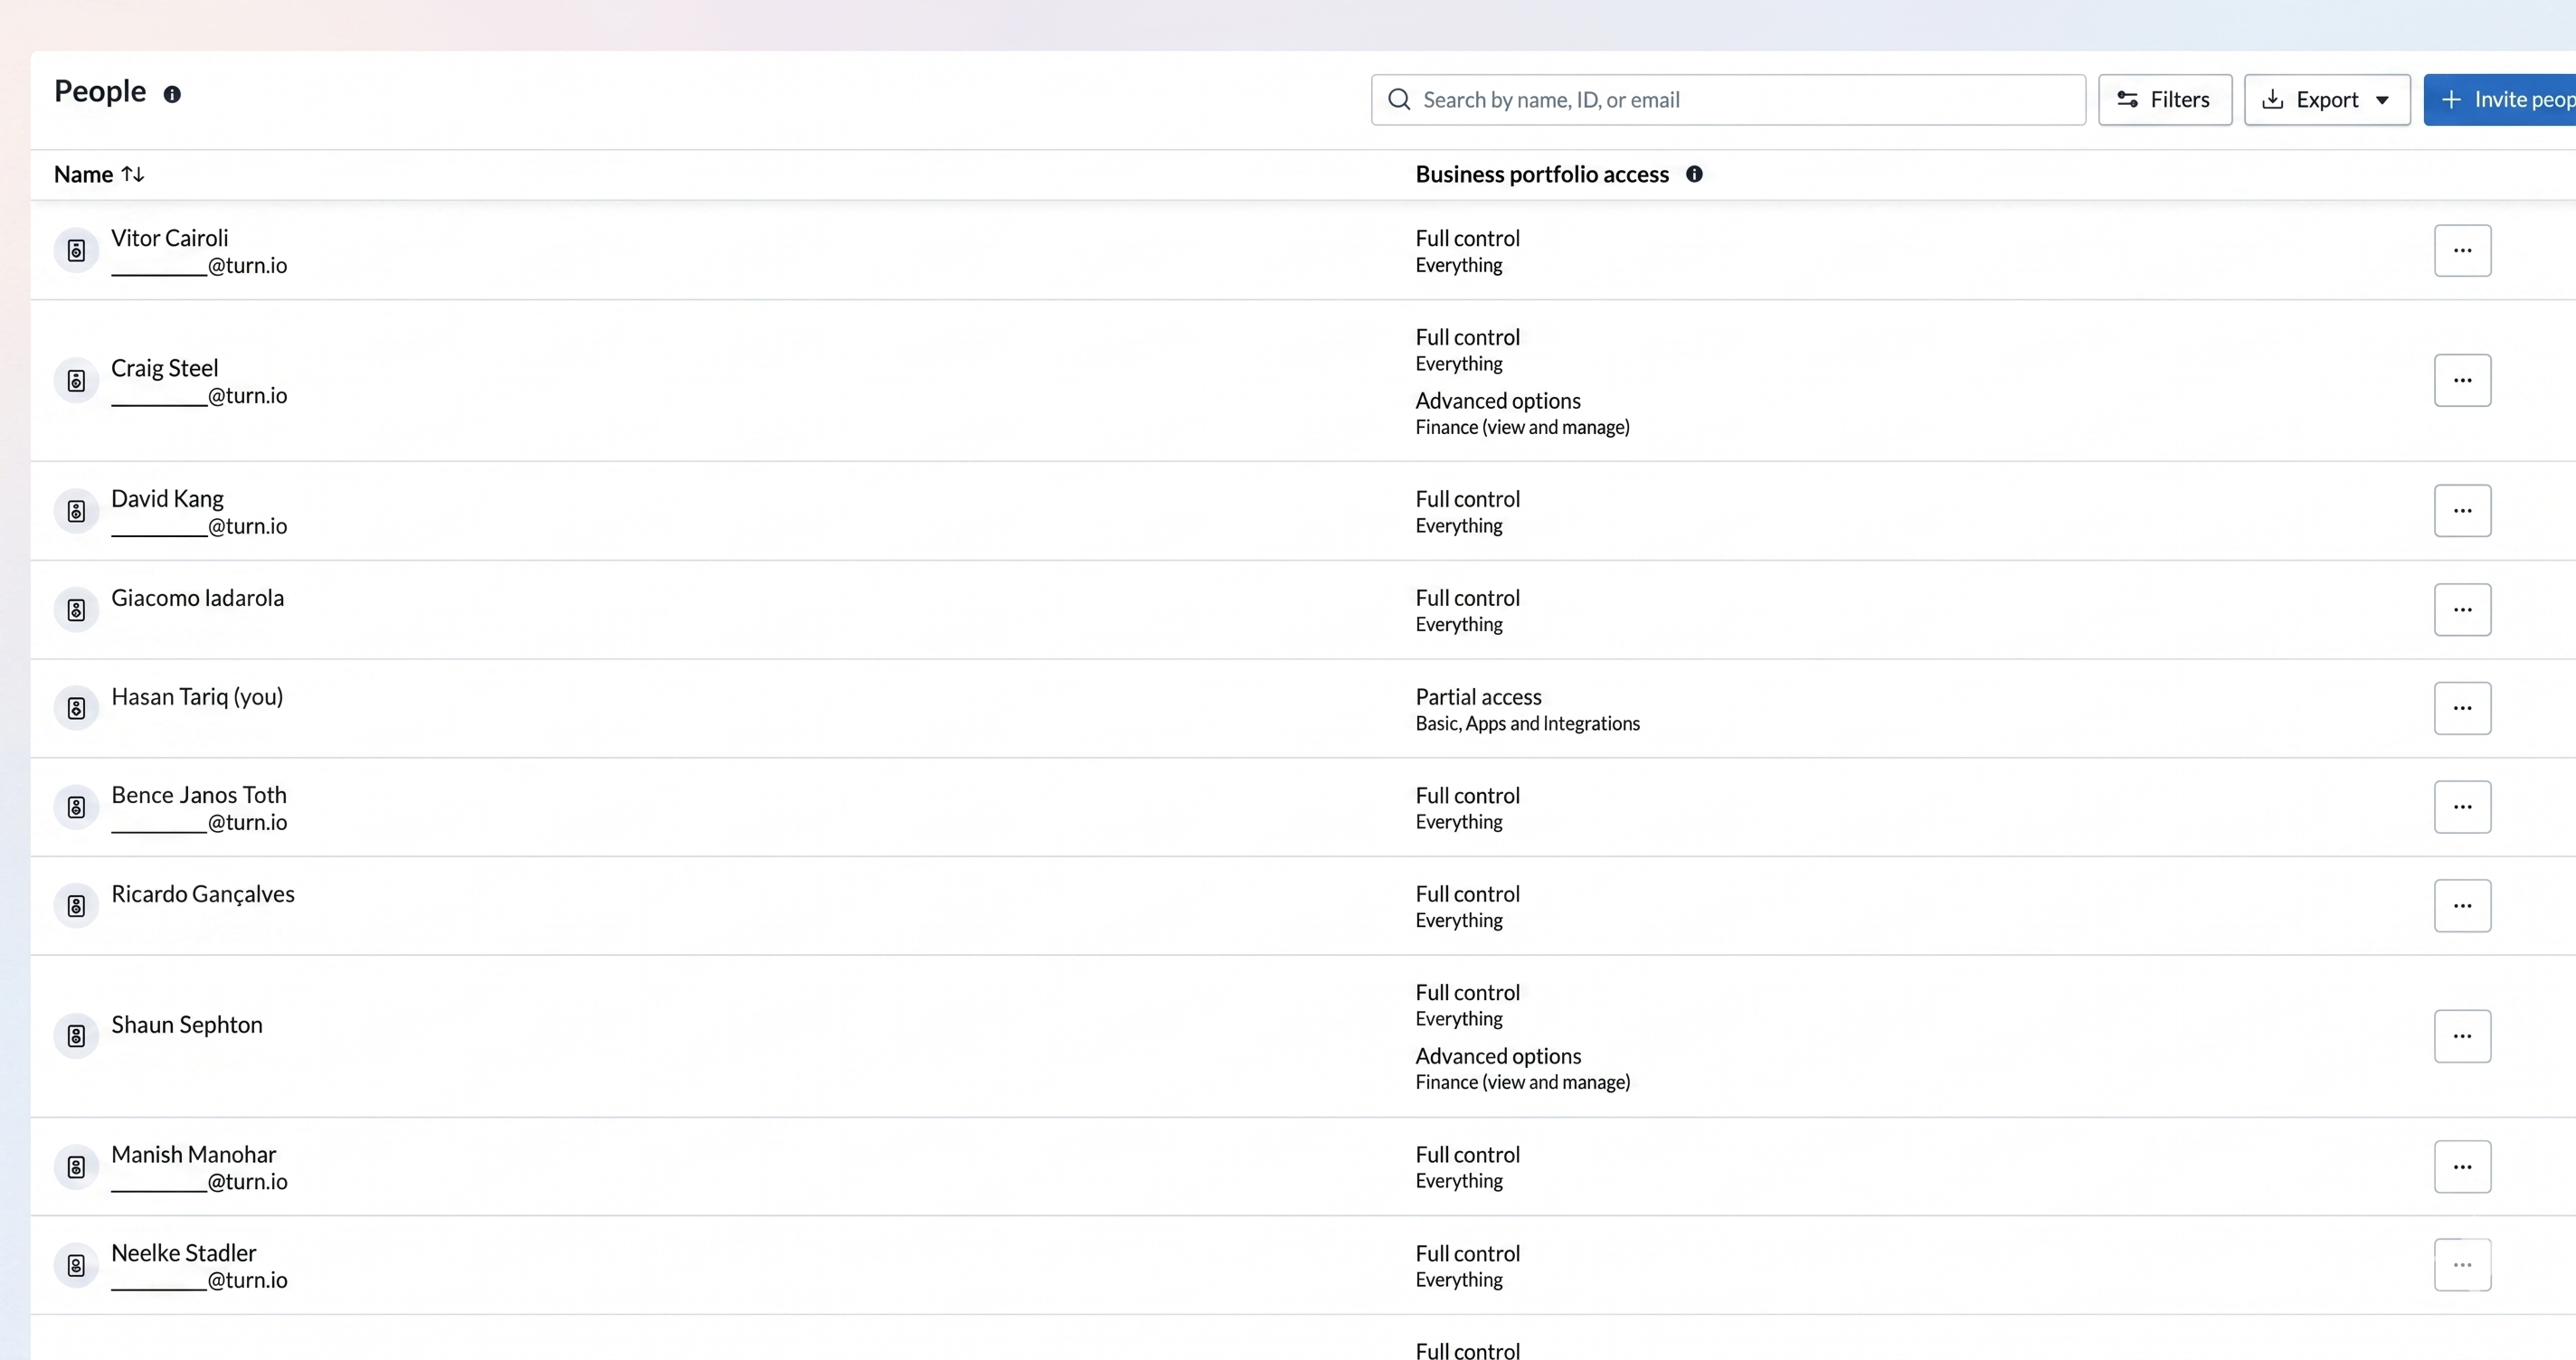
Task: Open the three-dot menu for Giacomo Iadarola
Action: tap(2462, 610)
